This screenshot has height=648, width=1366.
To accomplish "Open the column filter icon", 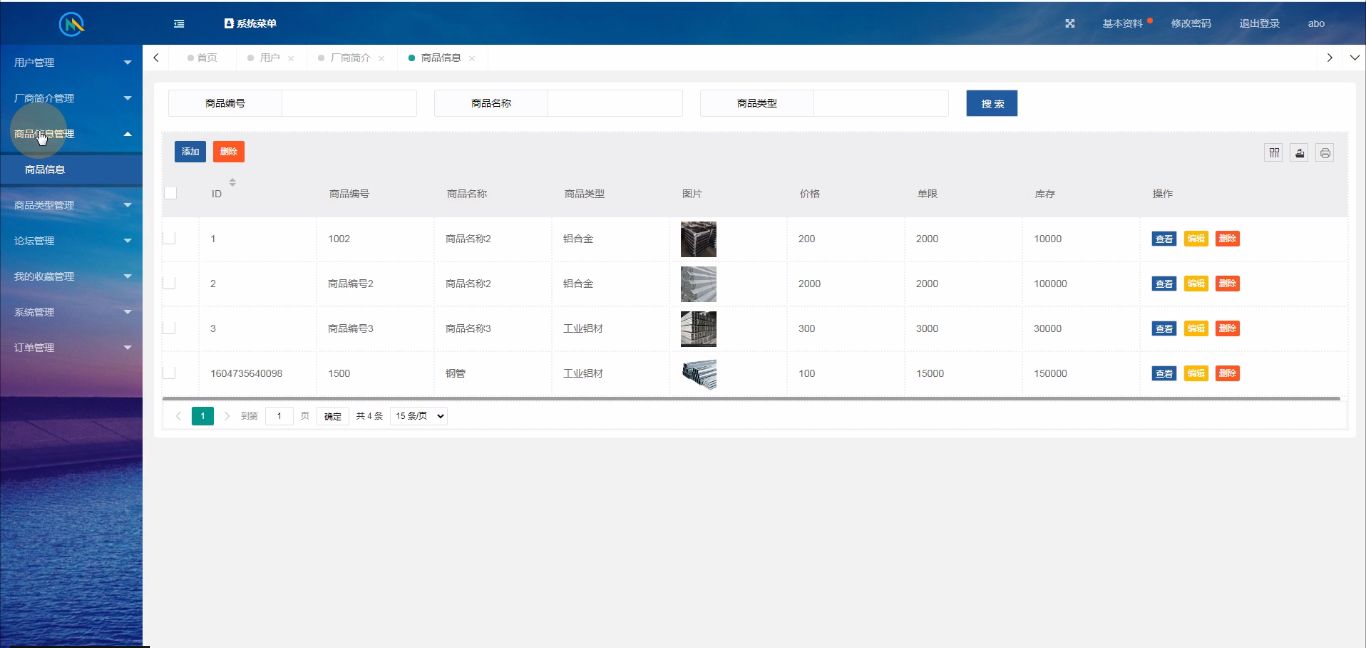I will tap(1274, 153).
